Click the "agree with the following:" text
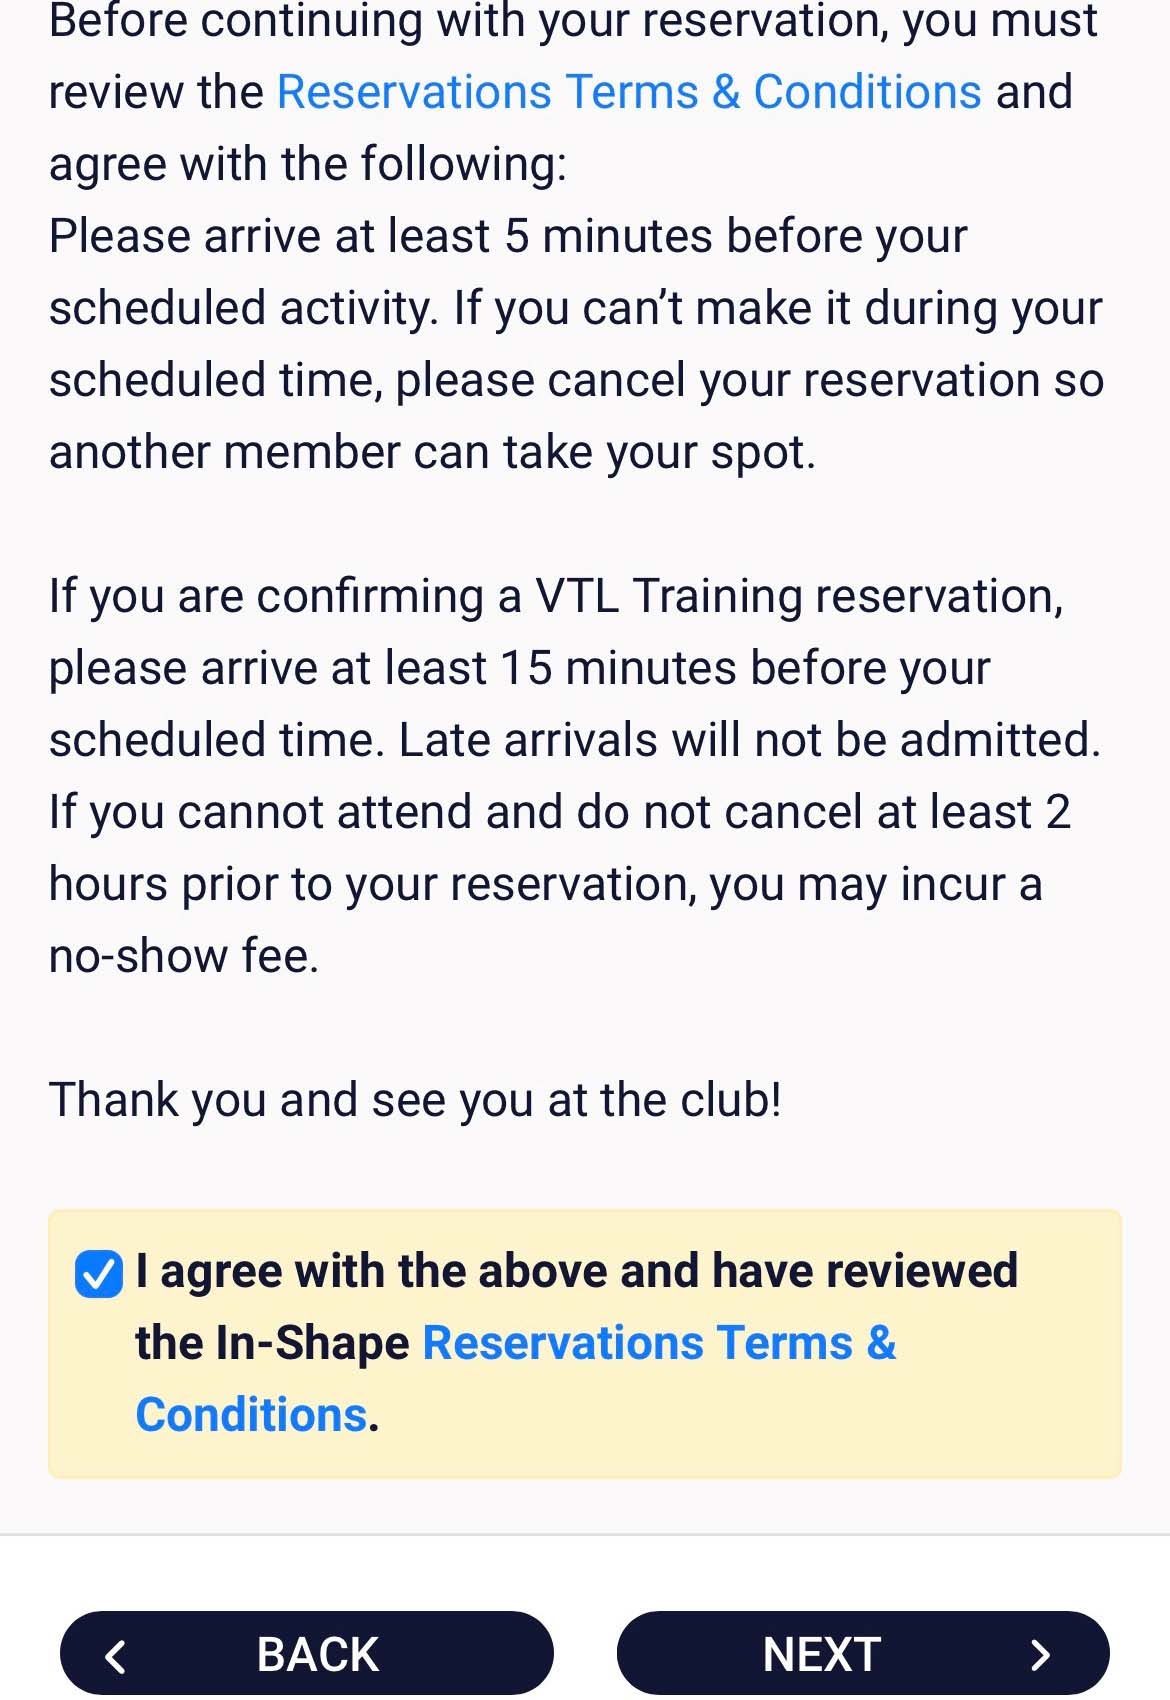The height and width of the screenshot is (1700, 1170). point(307,164)
